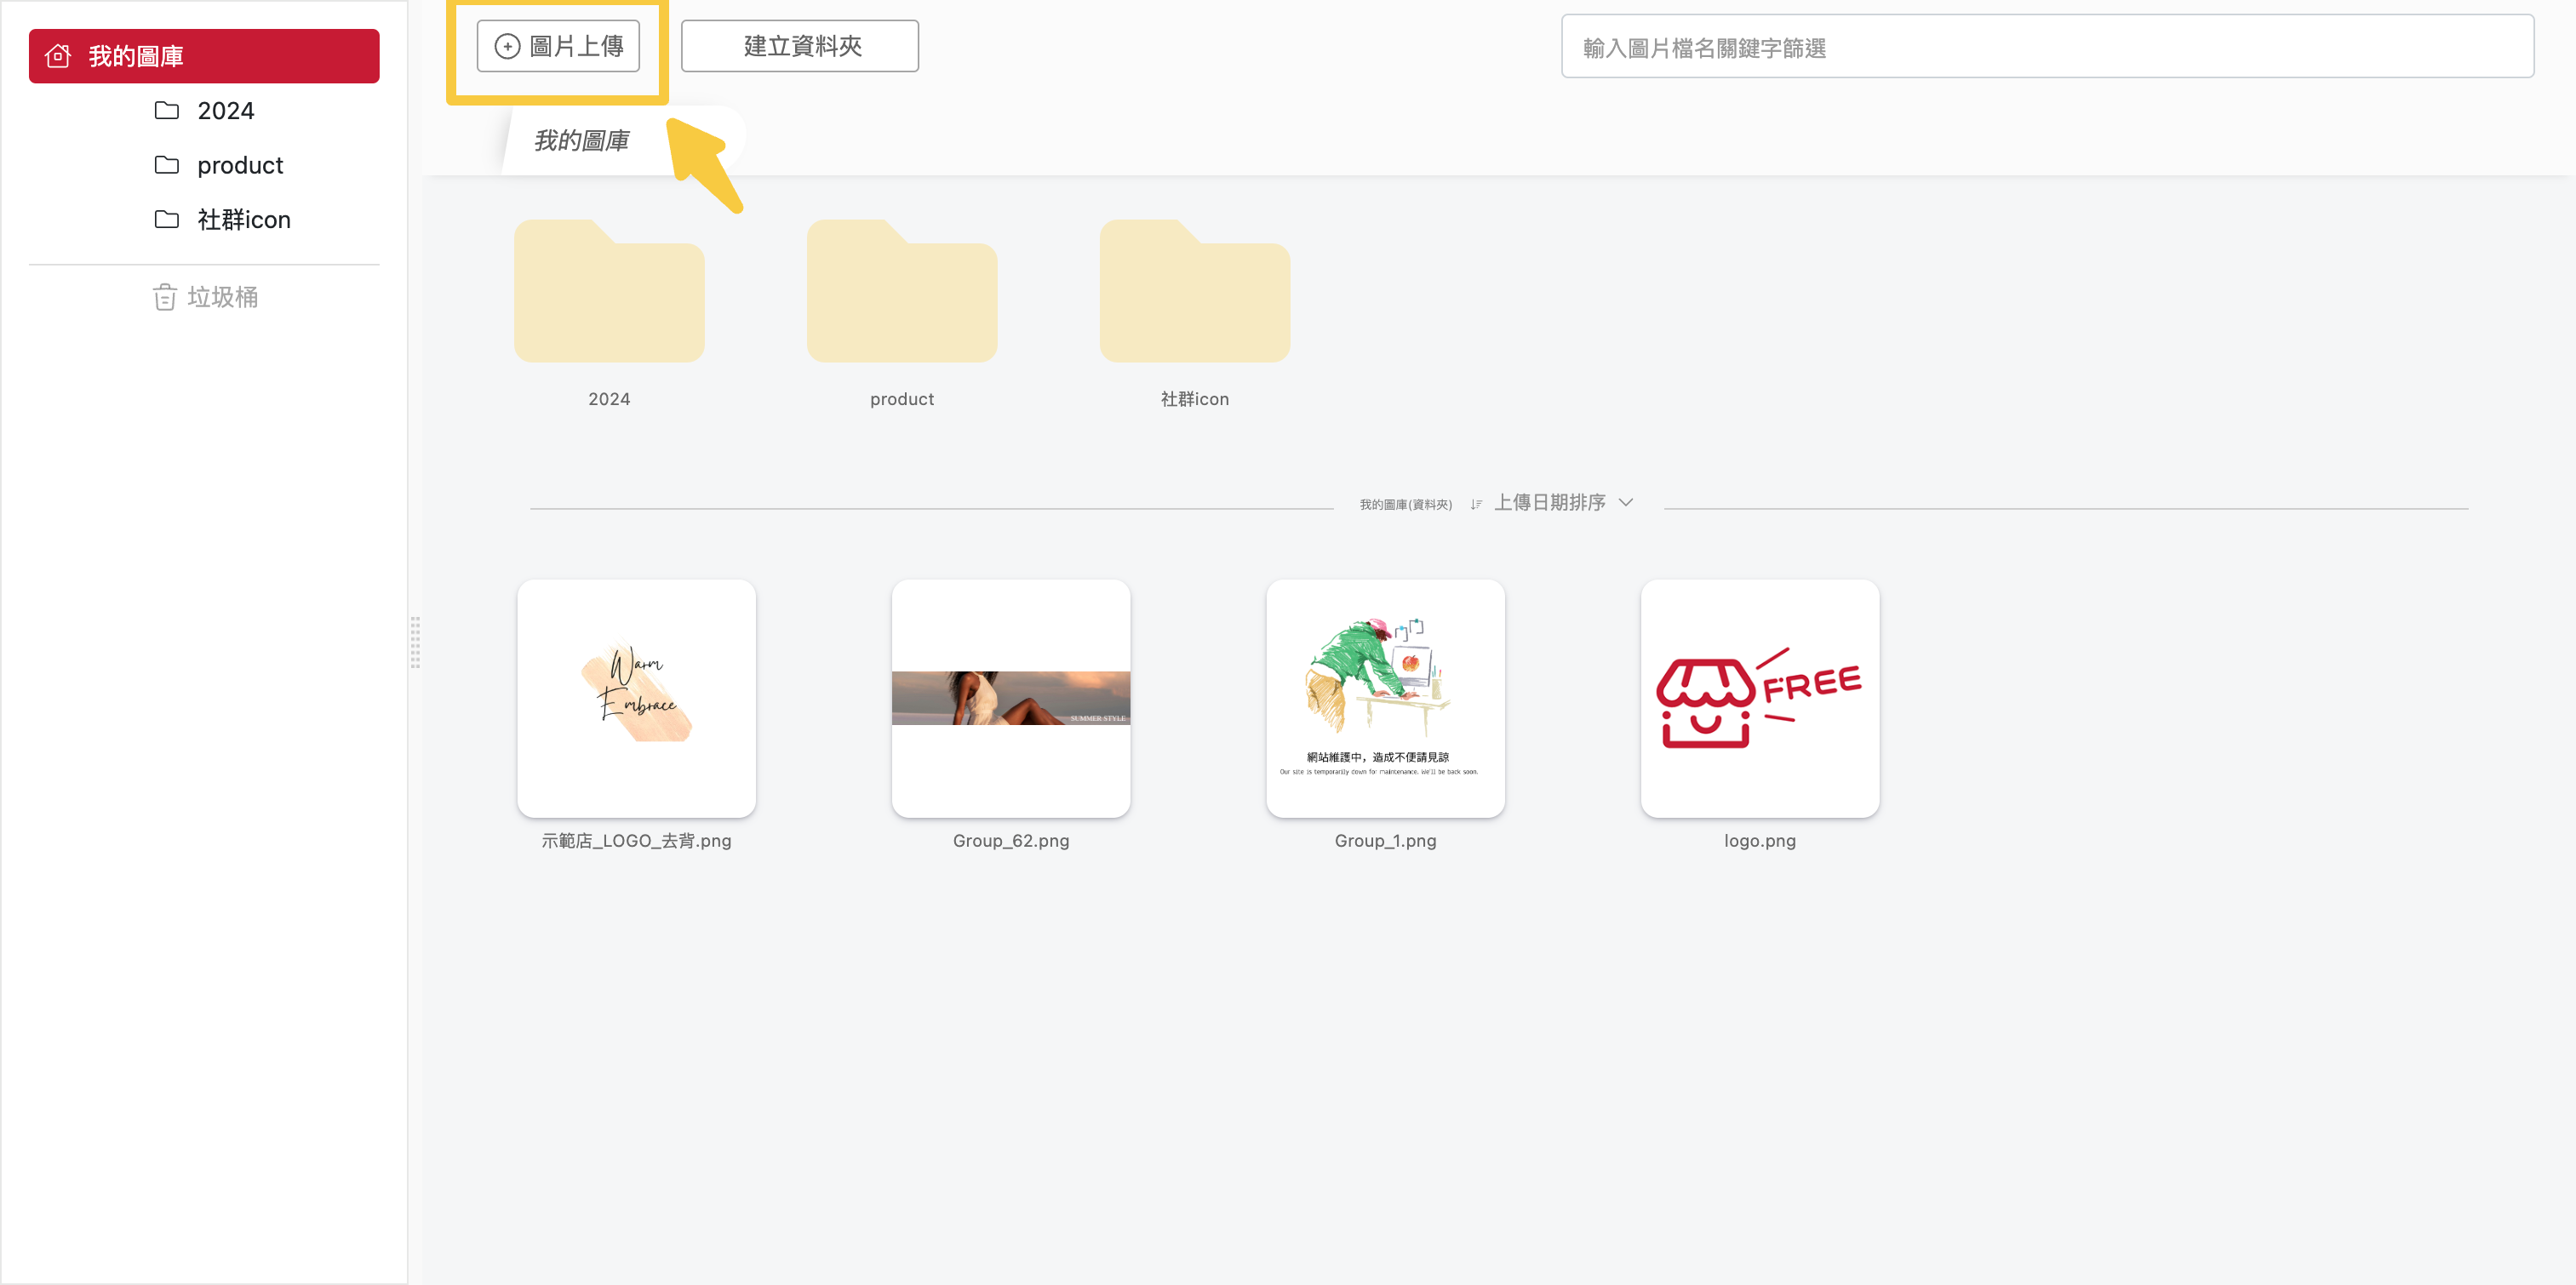Focus the image filename keyword filter field

click(x=2047, y=47)
